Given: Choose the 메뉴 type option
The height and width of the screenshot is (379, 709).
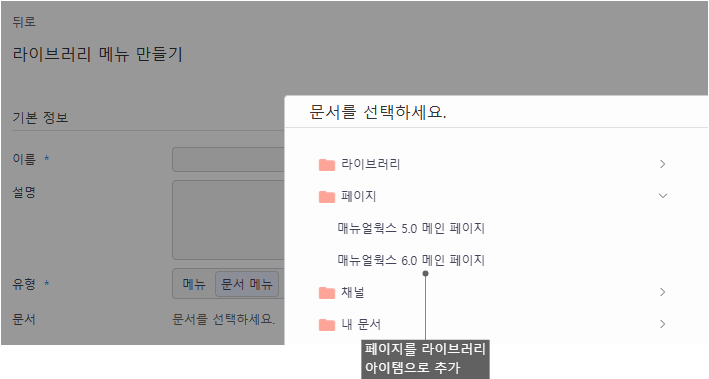Looking at the screenshot, I should click(194, 284).
